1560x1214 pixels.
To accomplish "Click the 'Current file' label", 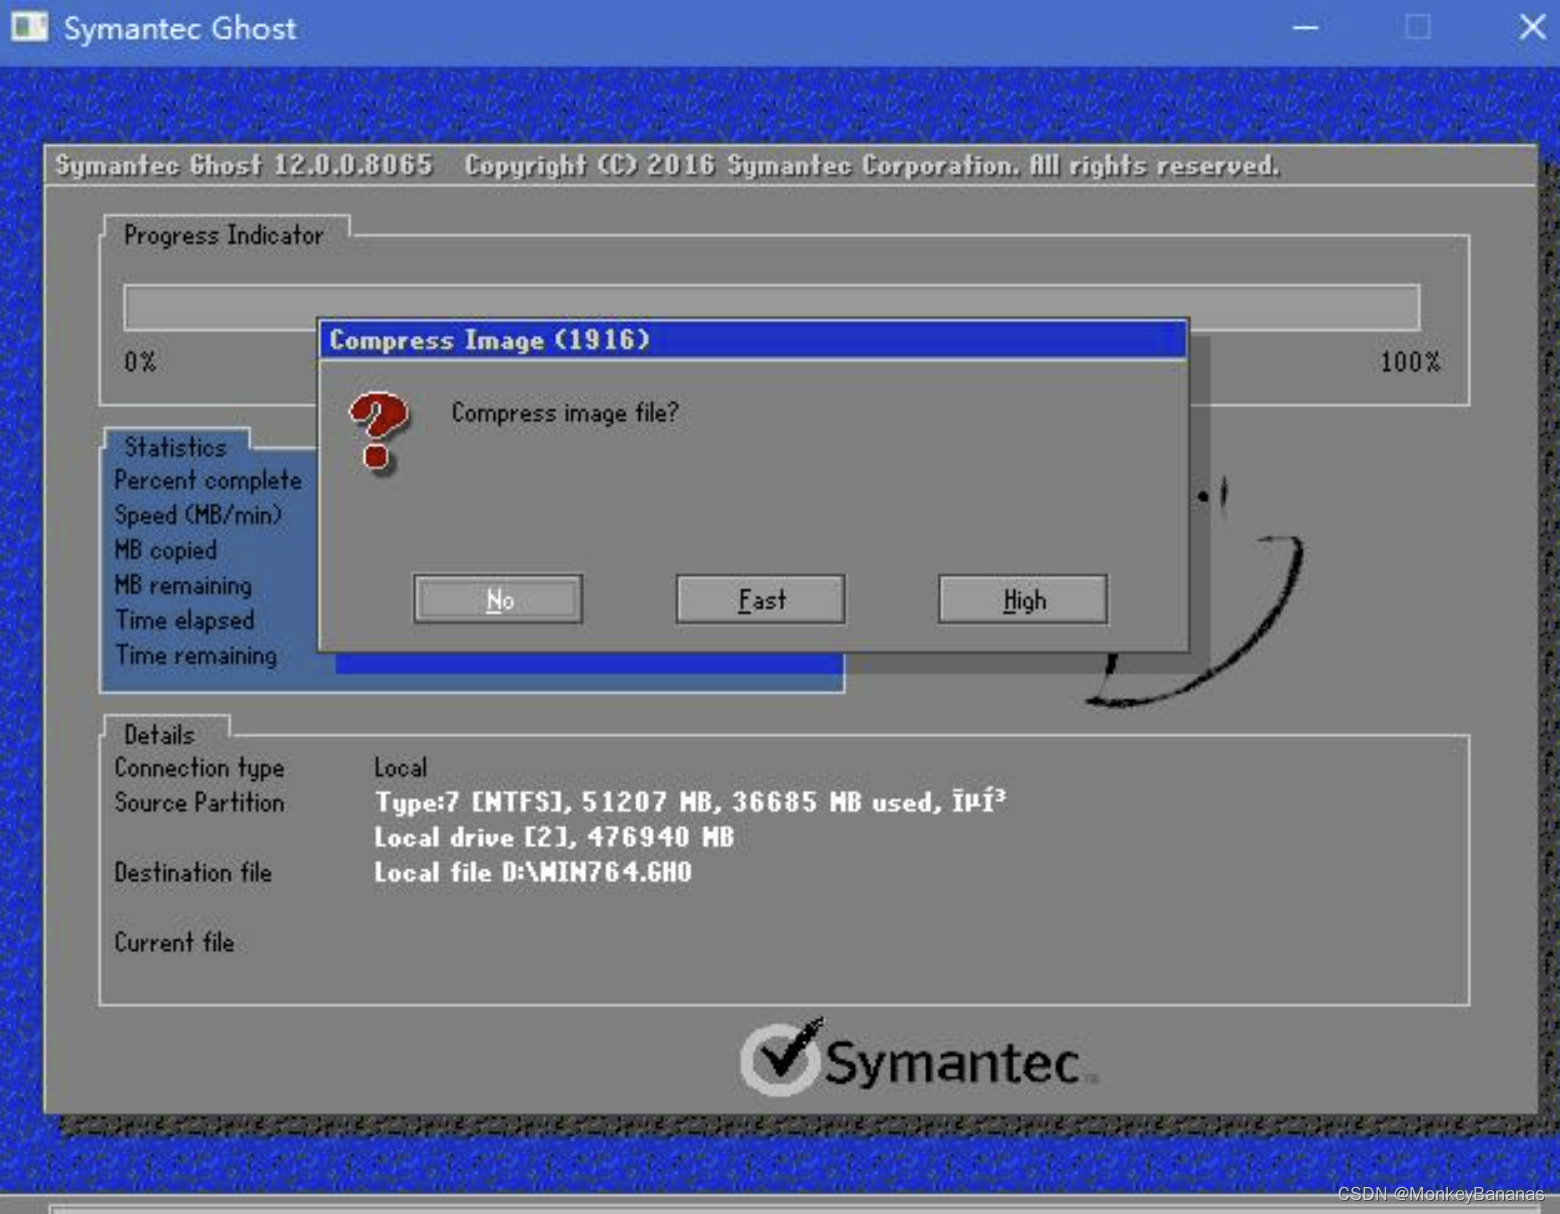I will [174, 943].
